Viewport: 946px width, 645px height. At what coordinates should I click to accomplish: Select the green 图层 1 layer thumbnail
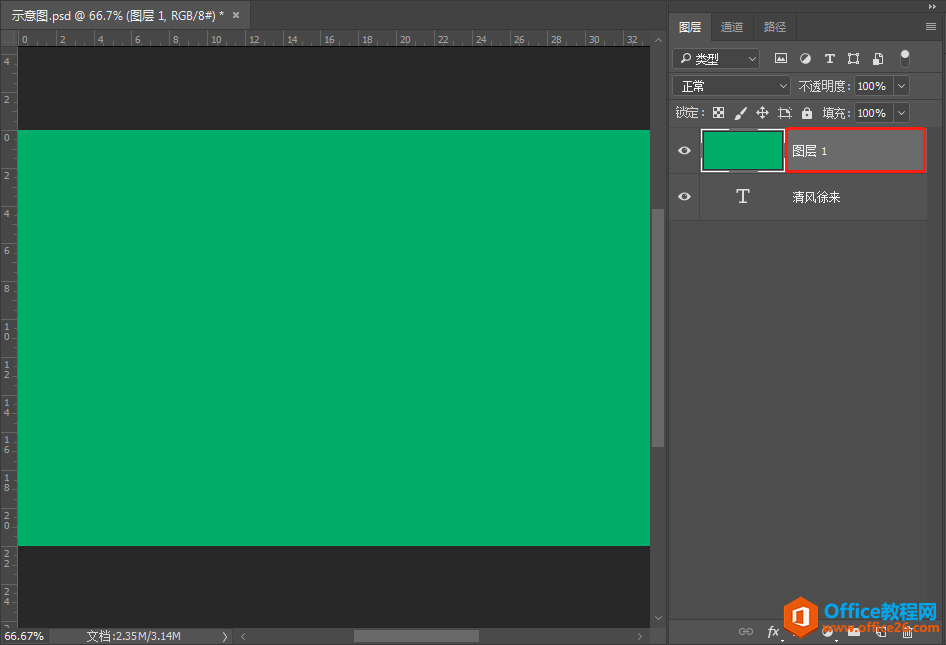tap(743, 150)
